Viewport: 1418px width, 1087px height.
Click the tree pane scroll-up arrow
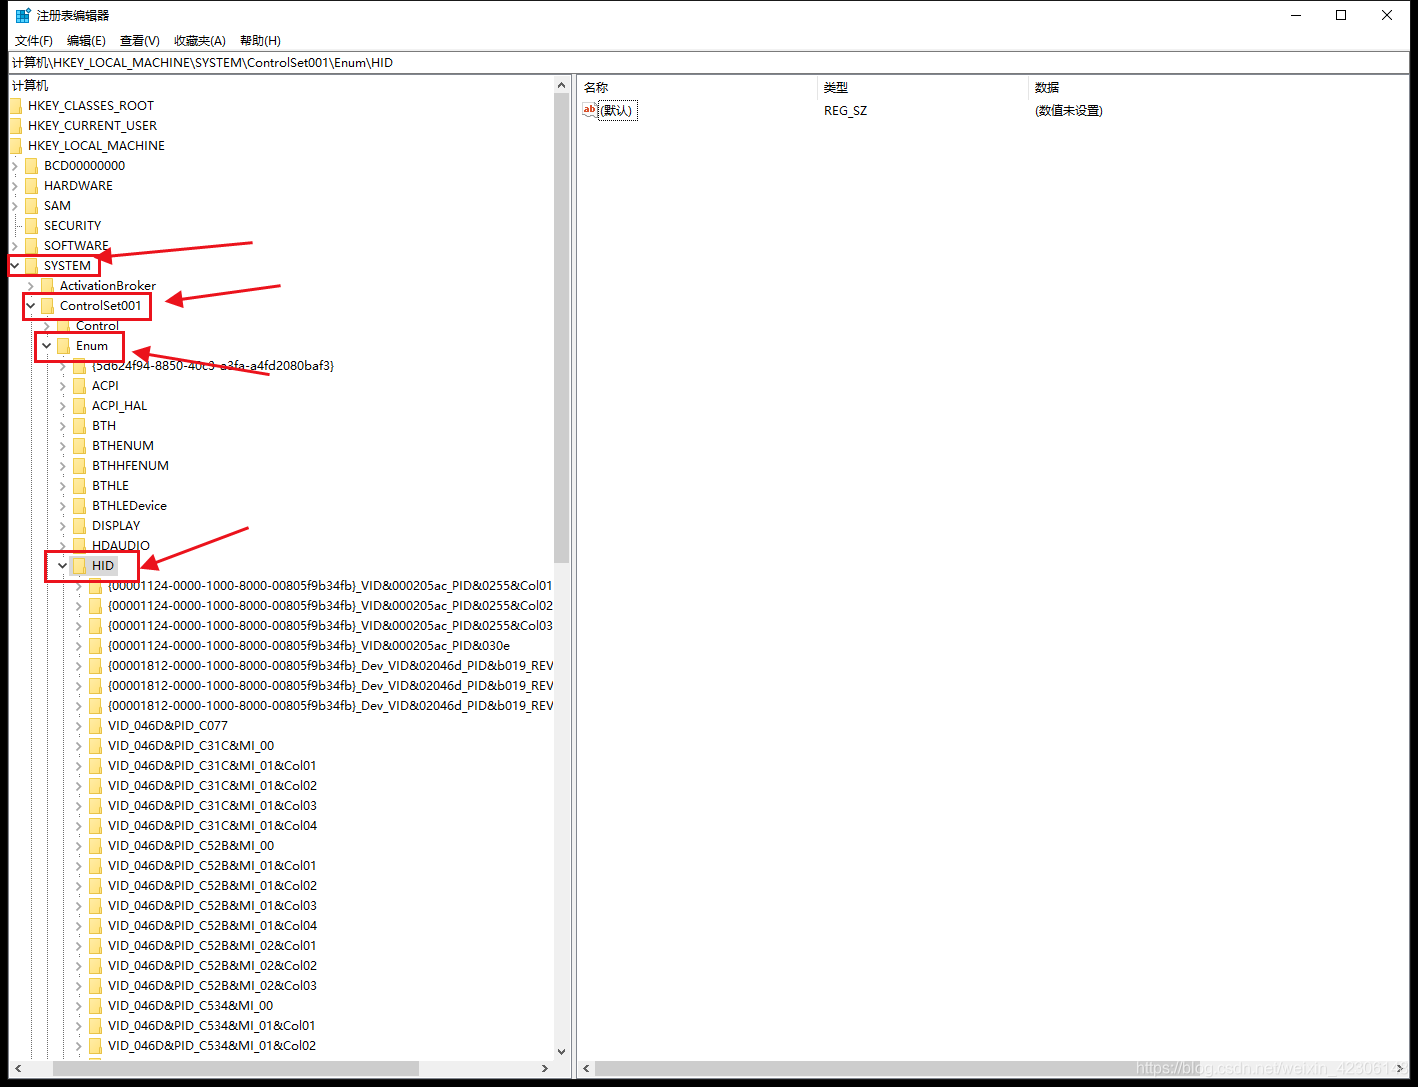coord(561,85)
